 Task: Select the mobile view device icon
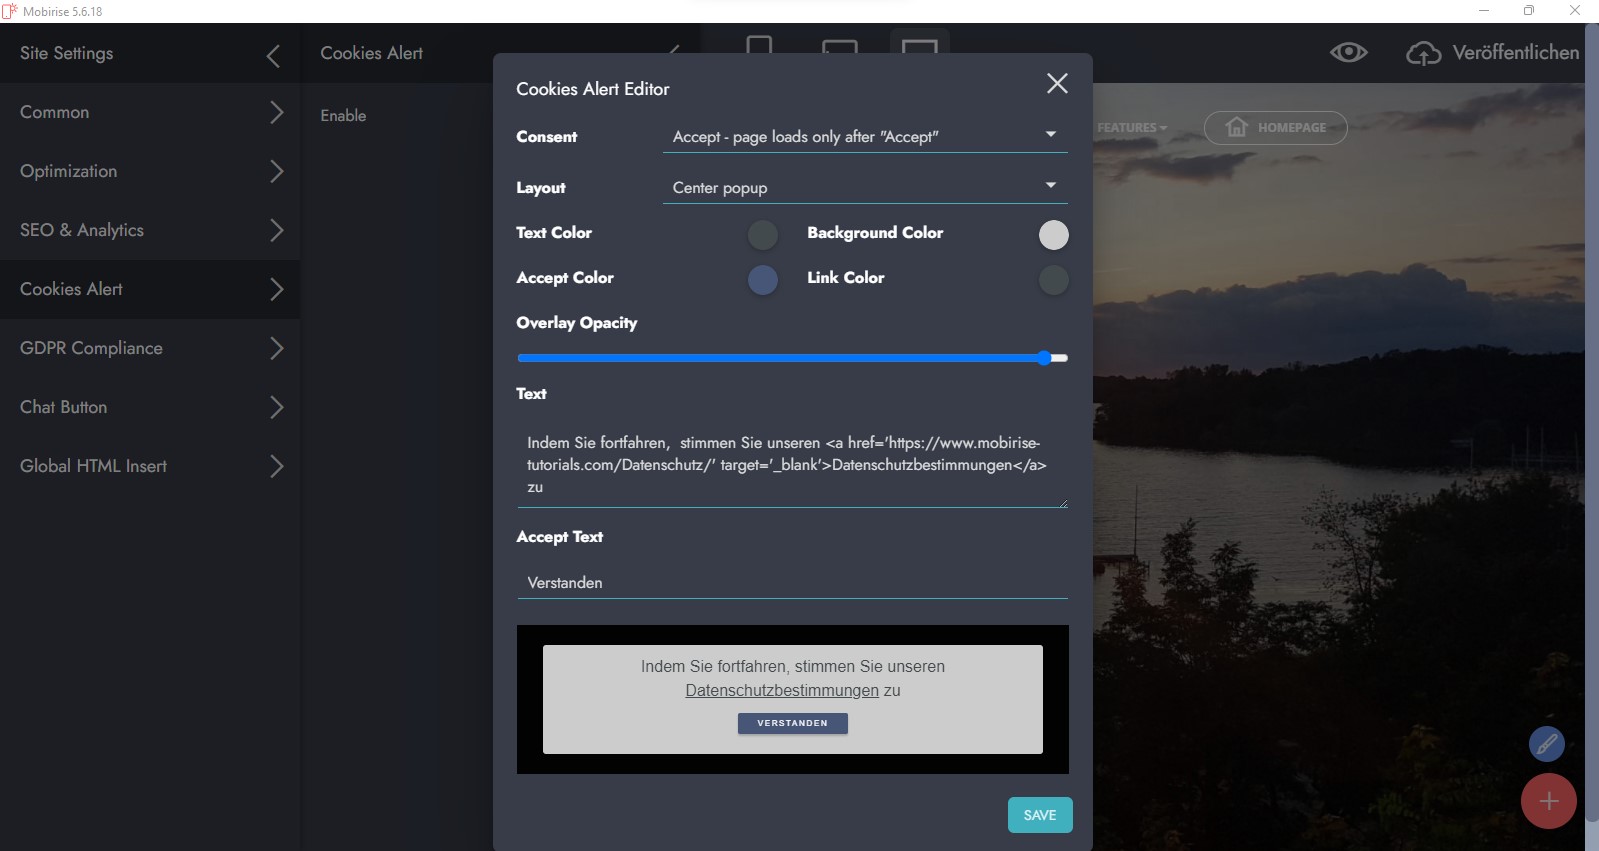point(759,46)
